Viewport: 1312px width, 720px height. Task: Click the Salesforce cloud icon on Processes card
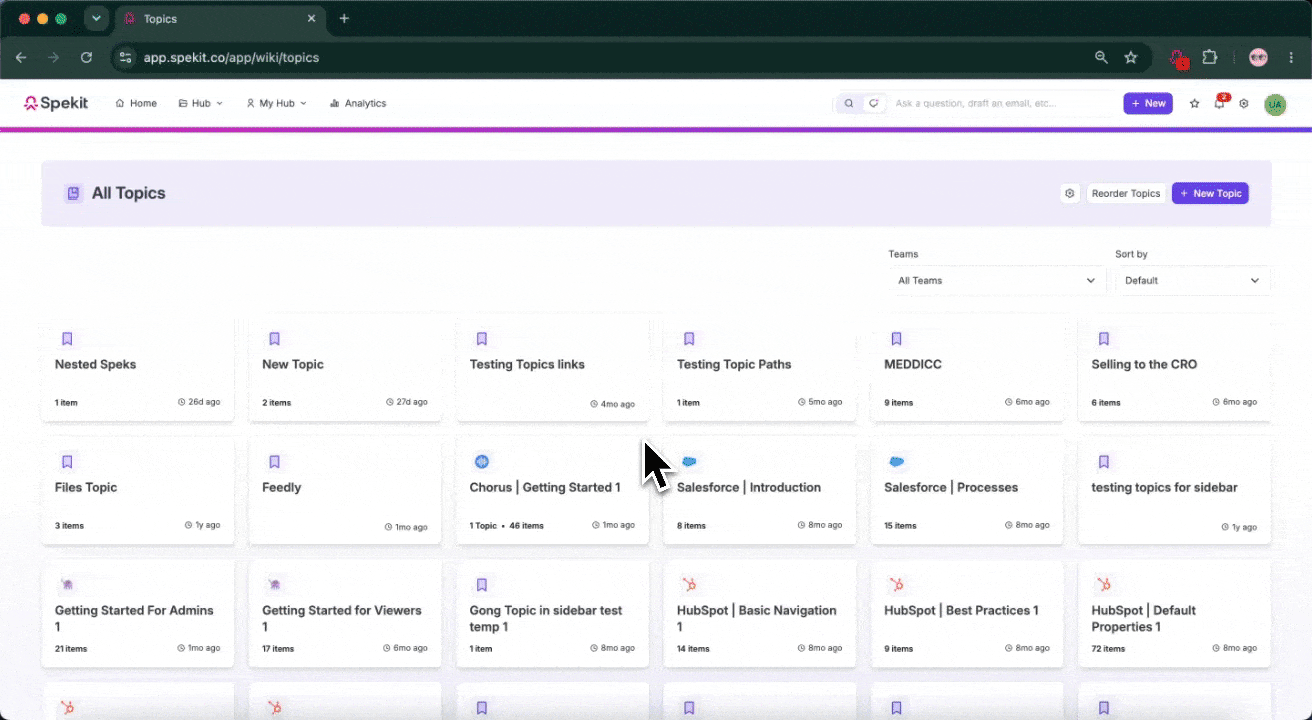[897, 462]
